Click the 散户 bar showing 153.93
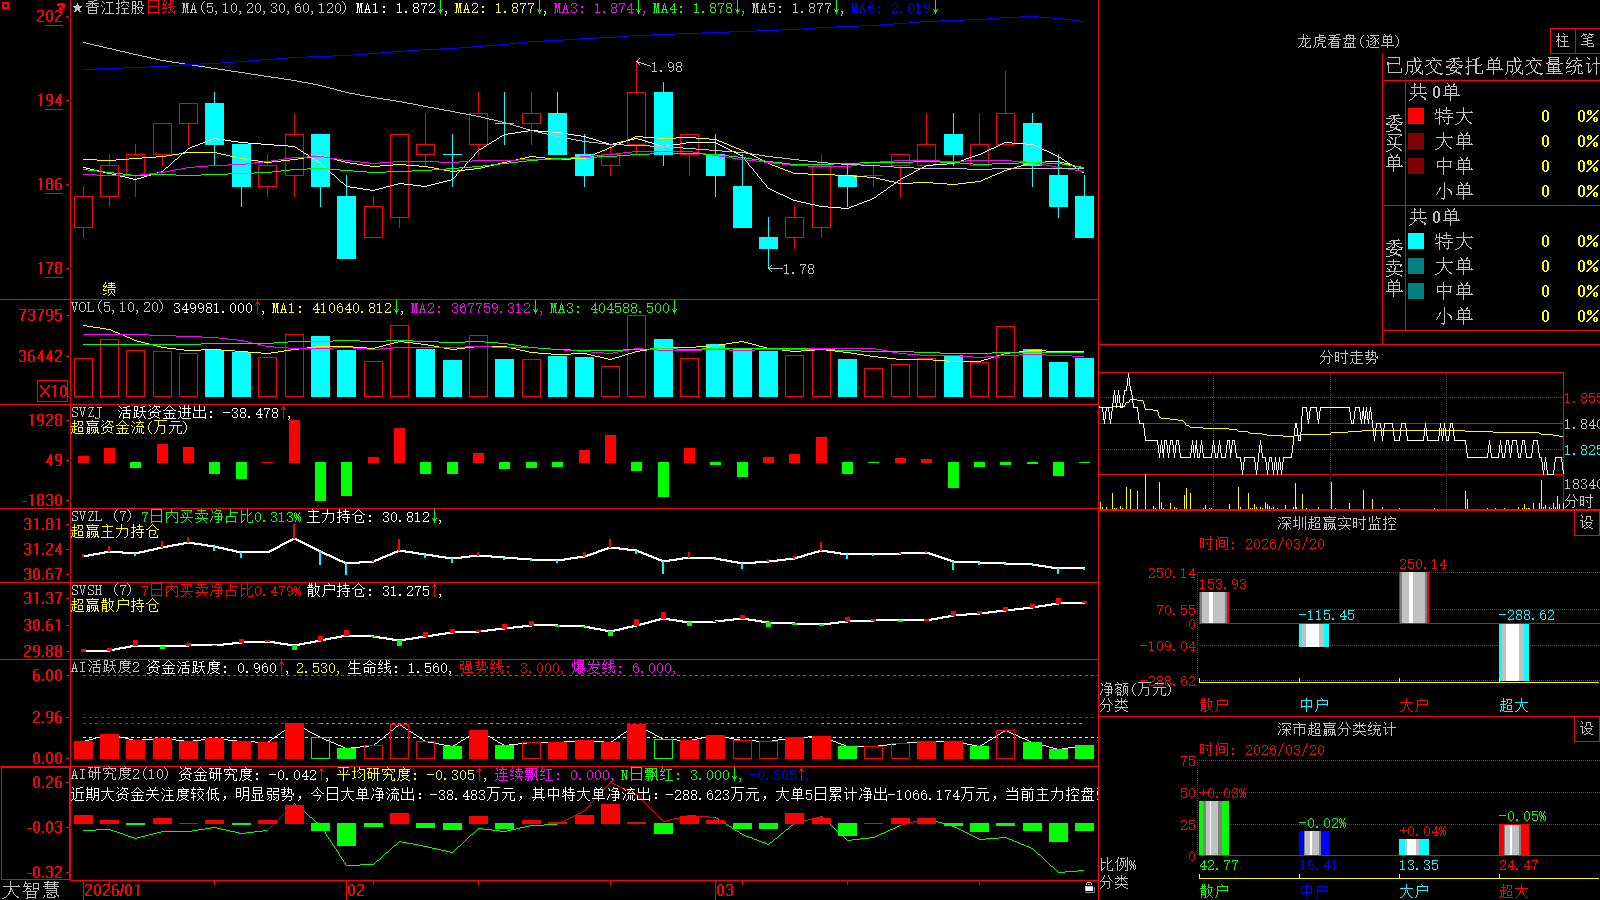This screenshot has height=900, width=1600. pyautogui.click(x=1214, y=607)
